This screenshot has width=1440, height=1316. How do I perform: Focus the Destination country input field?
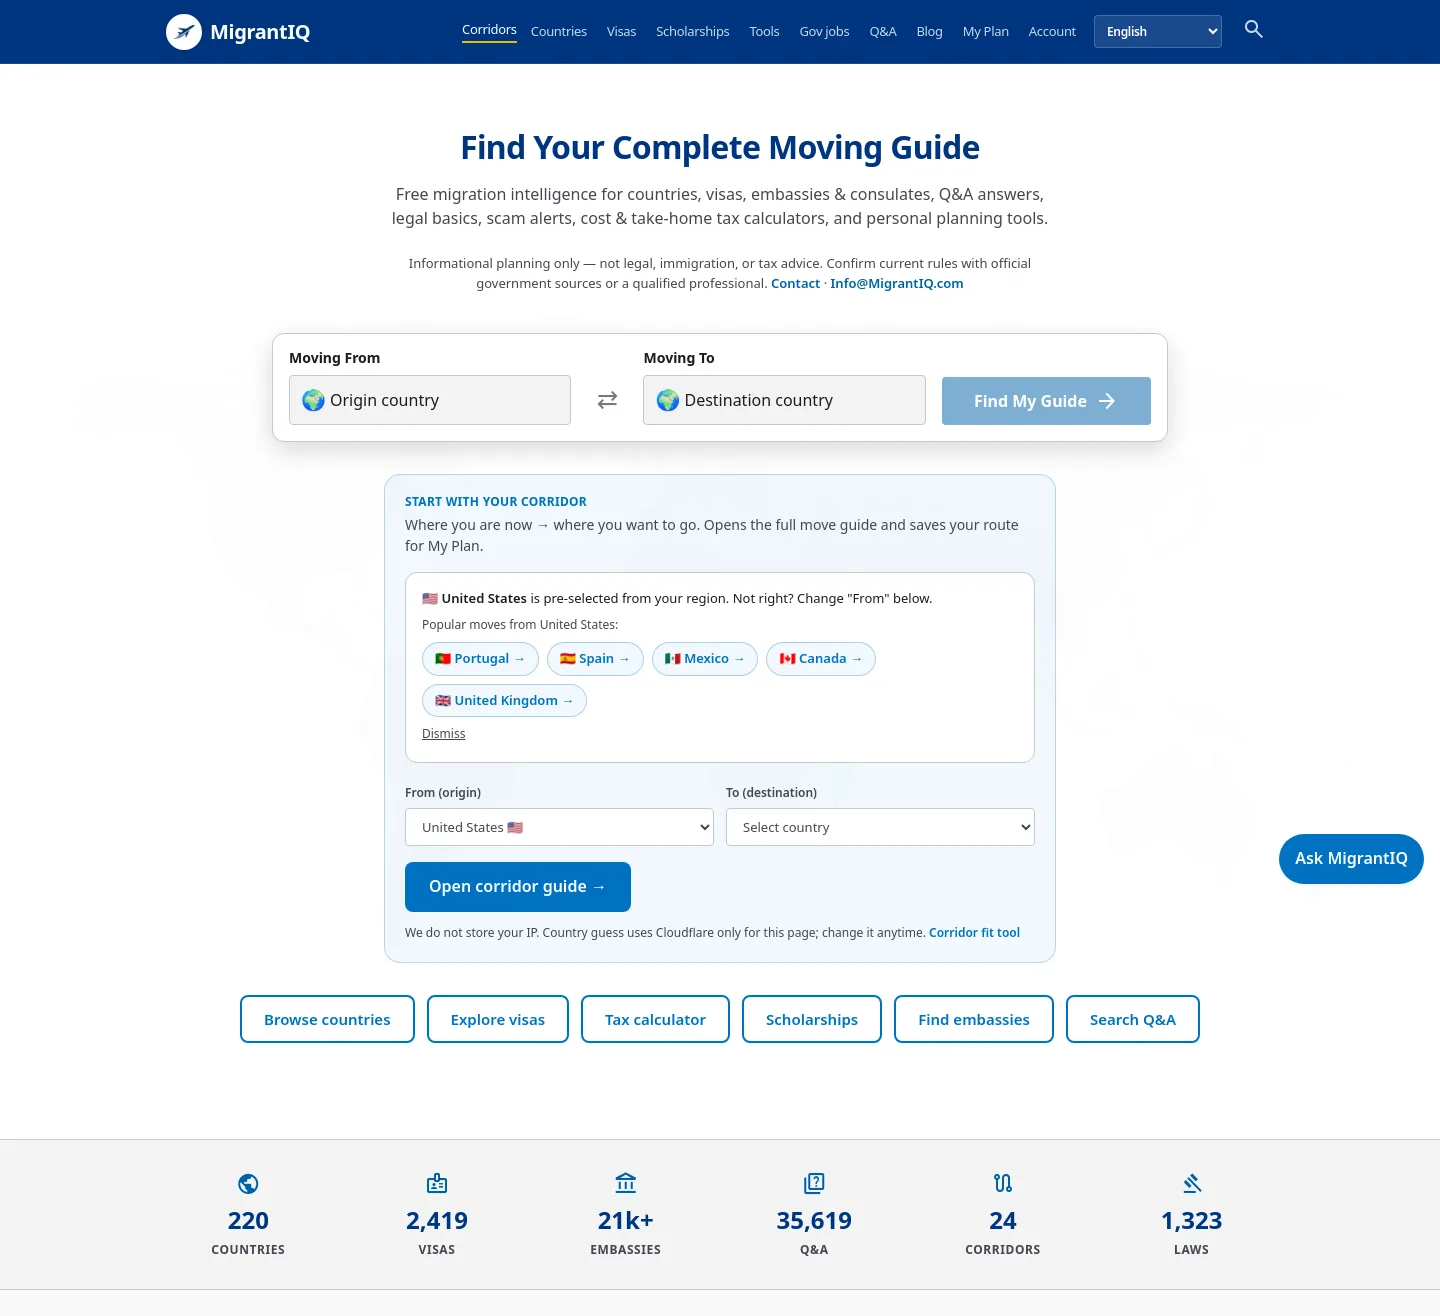[784, 400]
